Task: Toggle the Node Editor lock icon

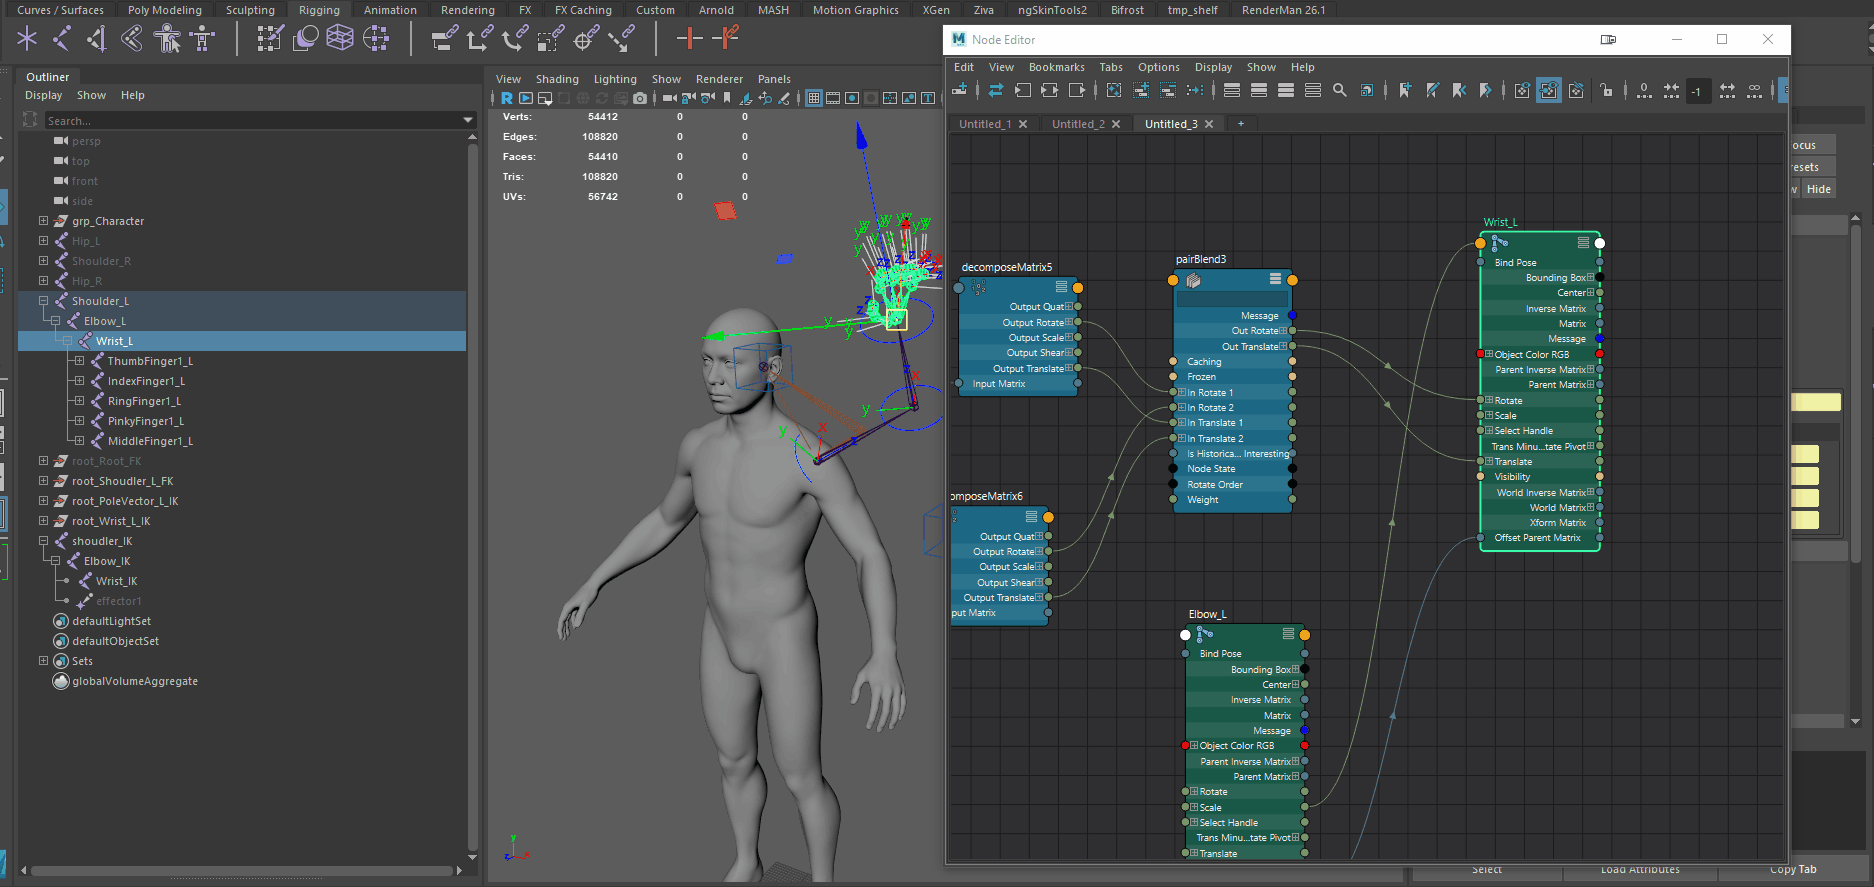Action: (x=1606, y=90)
